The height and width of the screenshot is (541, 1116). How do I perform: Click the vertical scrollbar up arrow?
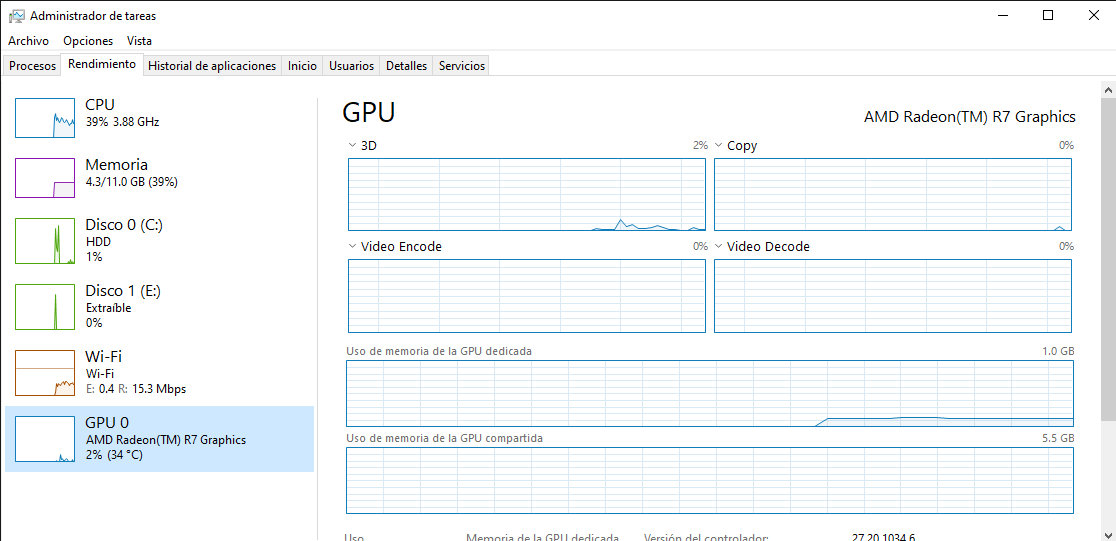click(x=1108, y=91)
